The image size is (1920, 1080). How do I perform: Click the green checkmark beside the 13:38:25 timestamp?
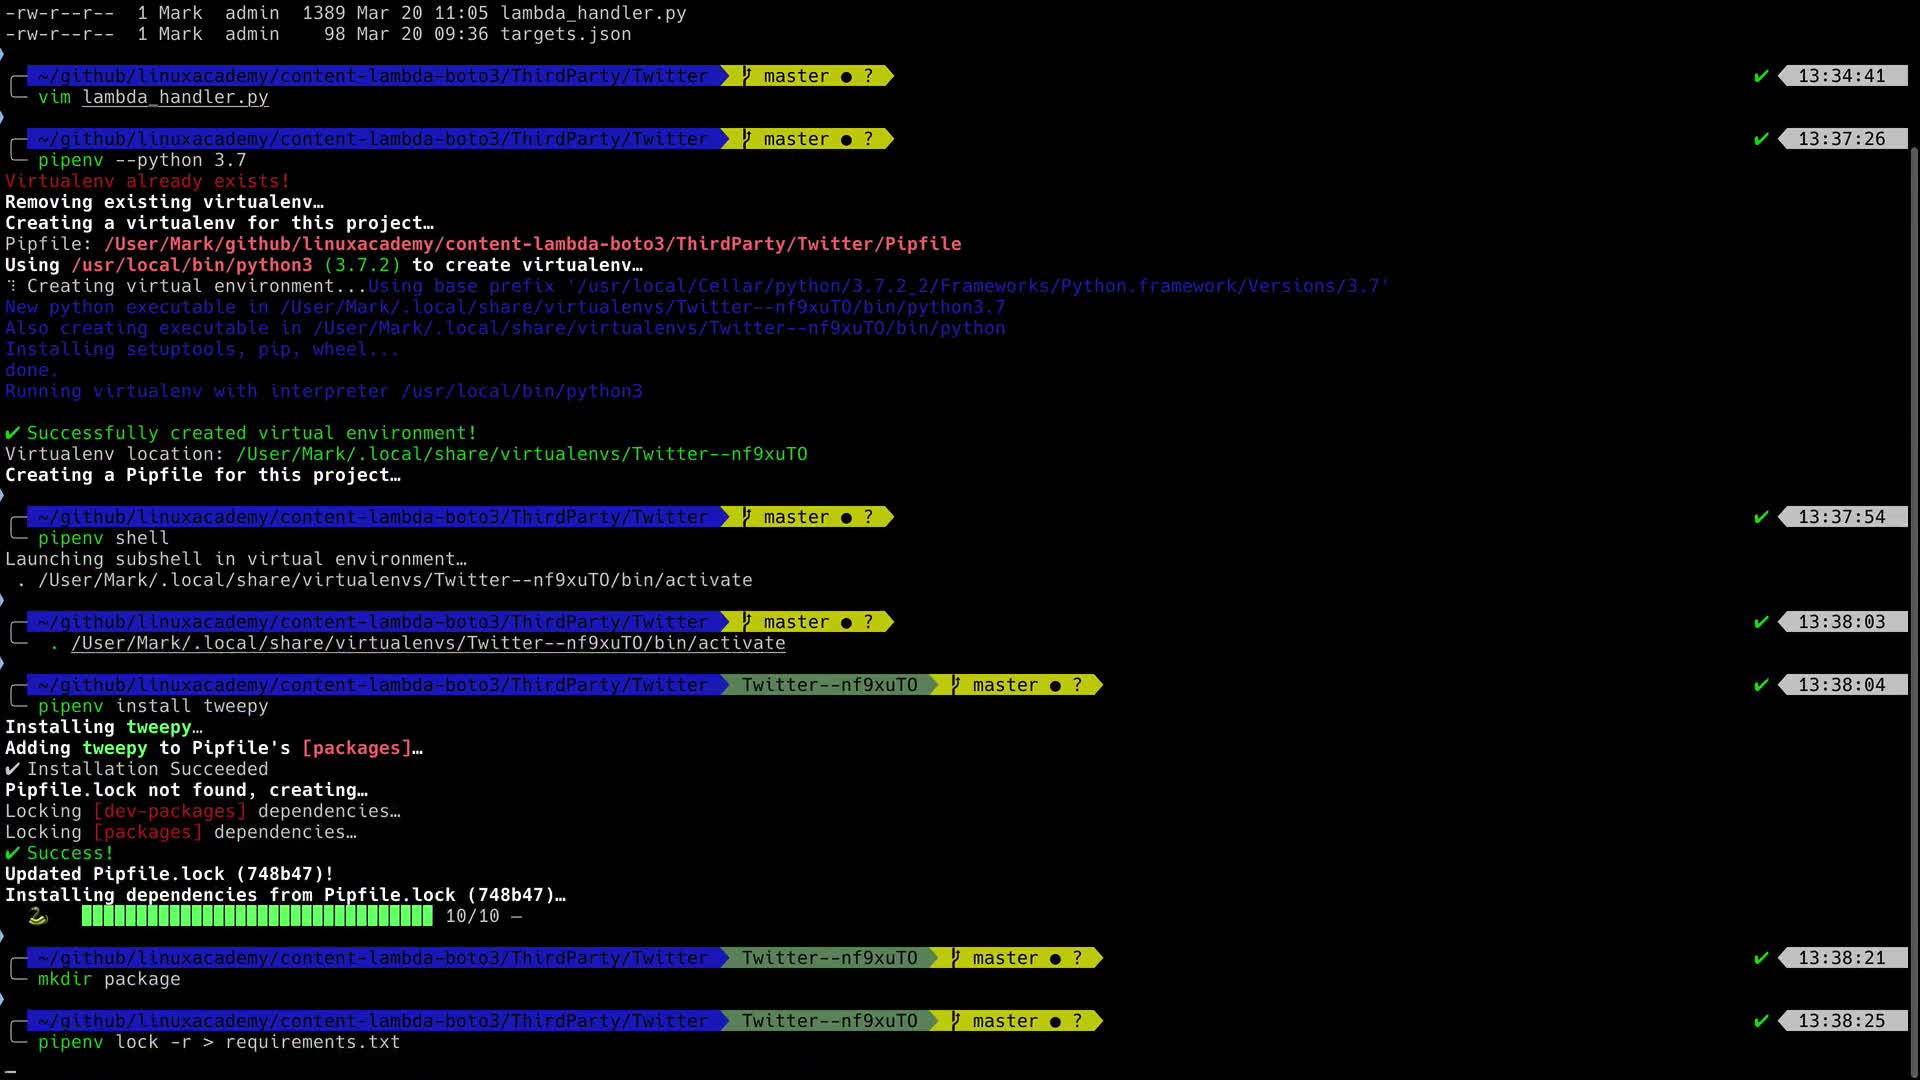[x=1761, y=1021]
